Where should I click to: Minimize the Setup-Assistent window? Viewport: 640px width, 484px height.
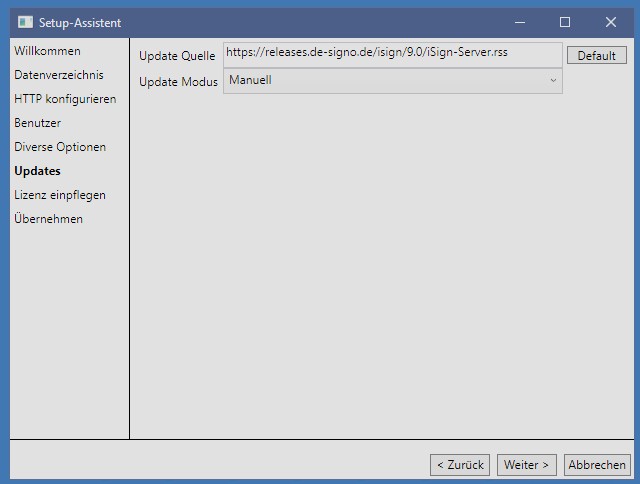pyautogui.click(x=520, y=22)
